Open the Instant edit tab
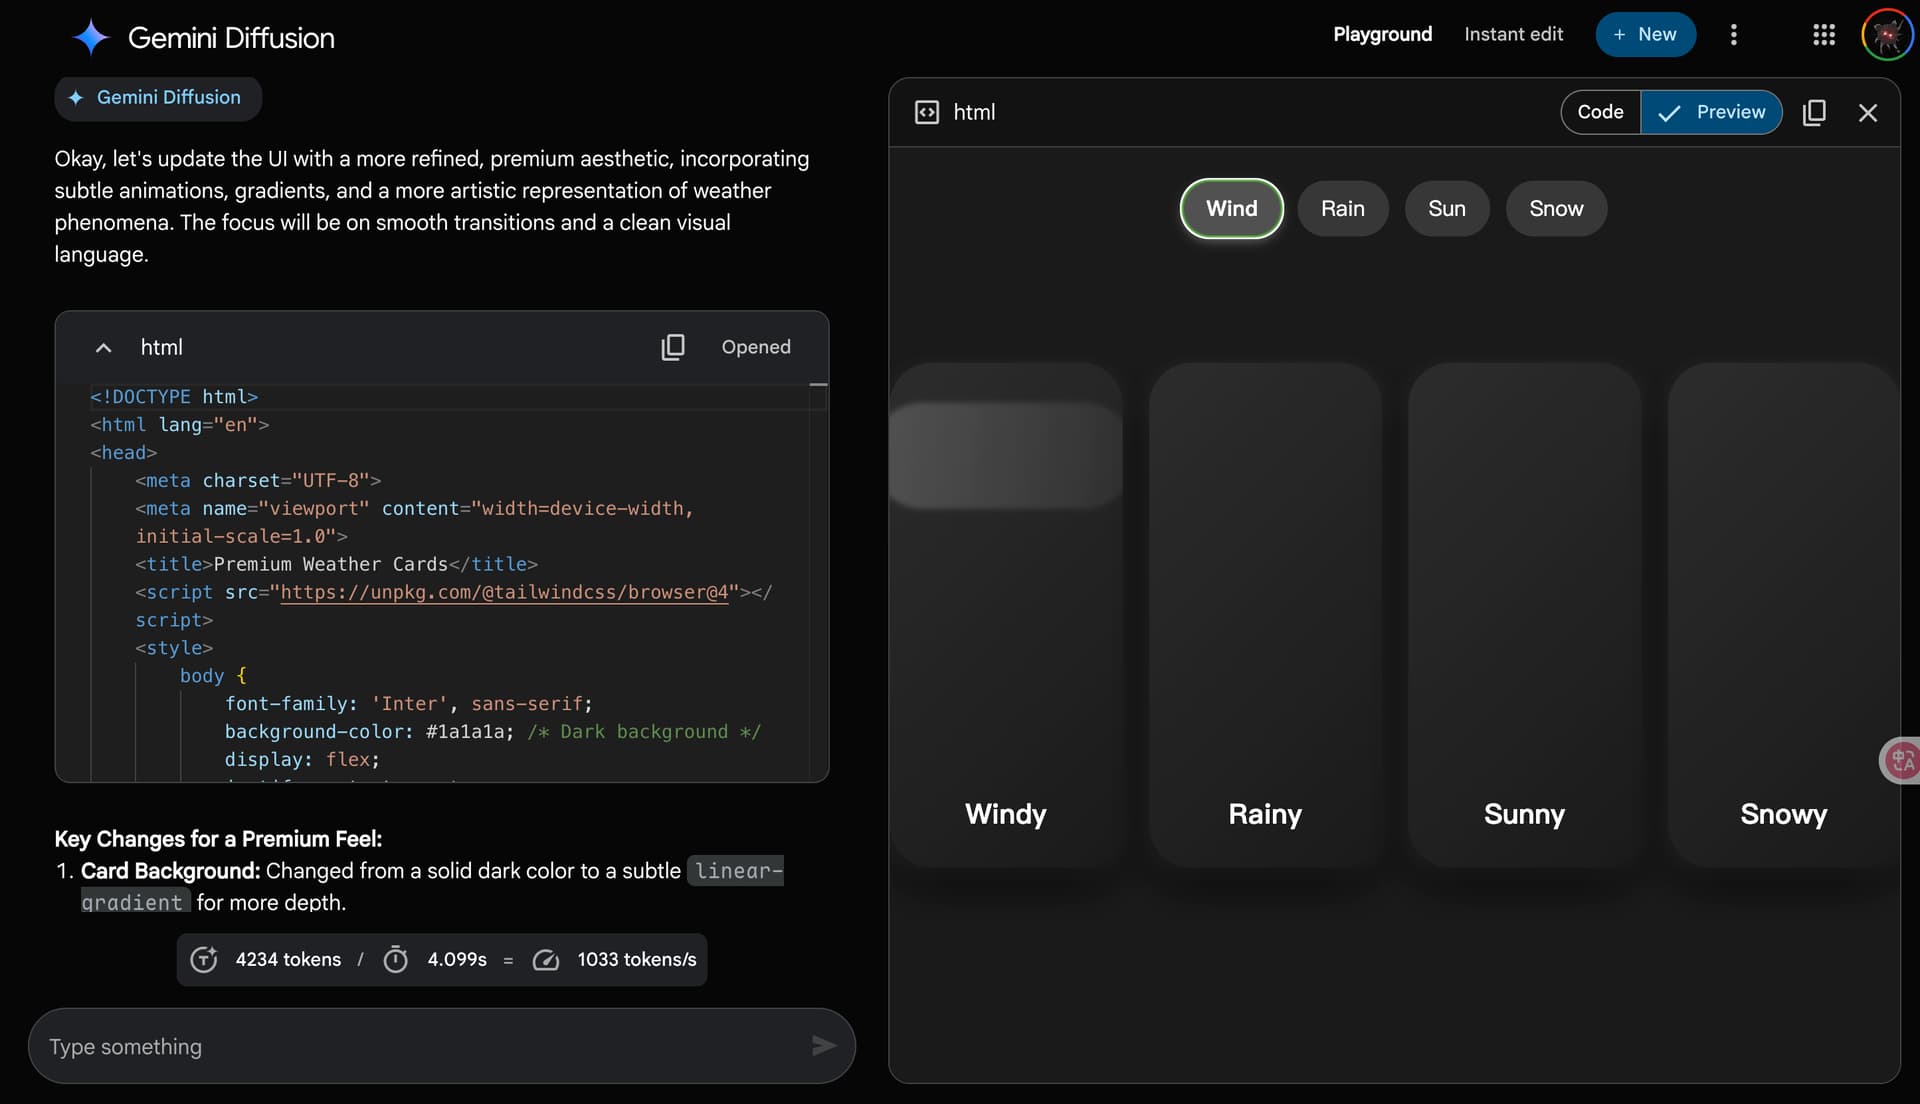This screenshot has width=1920, height=1104. click(1513, 34)
